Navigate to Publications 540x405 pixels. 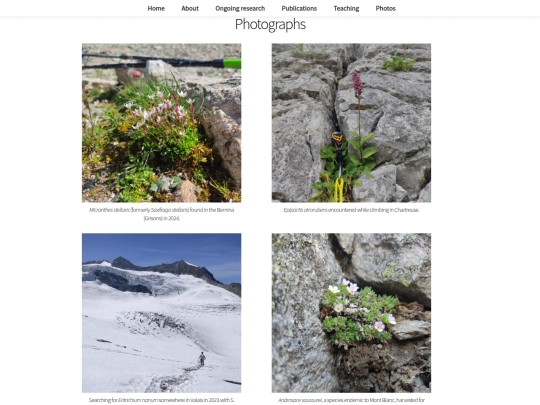click(x=299, y=9)
